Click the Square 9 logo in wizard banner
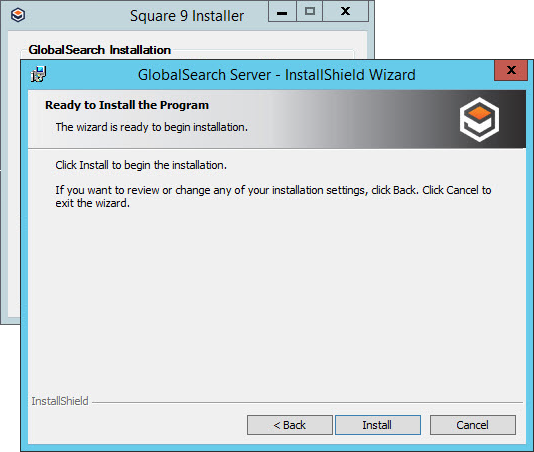534x452 pixels. tap(479, 119)
